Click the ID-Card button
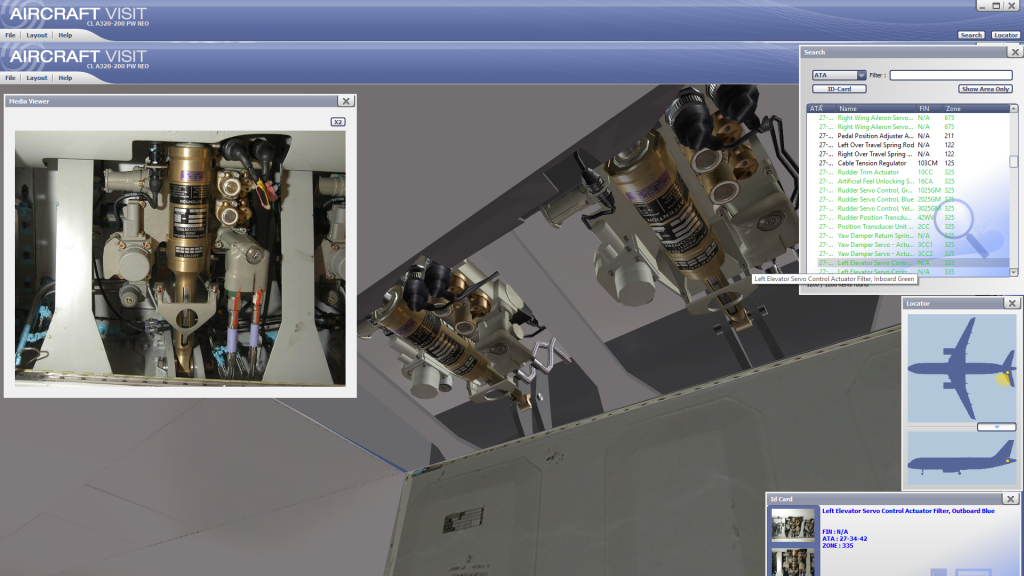Viewport: 1024px width, 576px height. pyautogui.click(x=839, y=89)
